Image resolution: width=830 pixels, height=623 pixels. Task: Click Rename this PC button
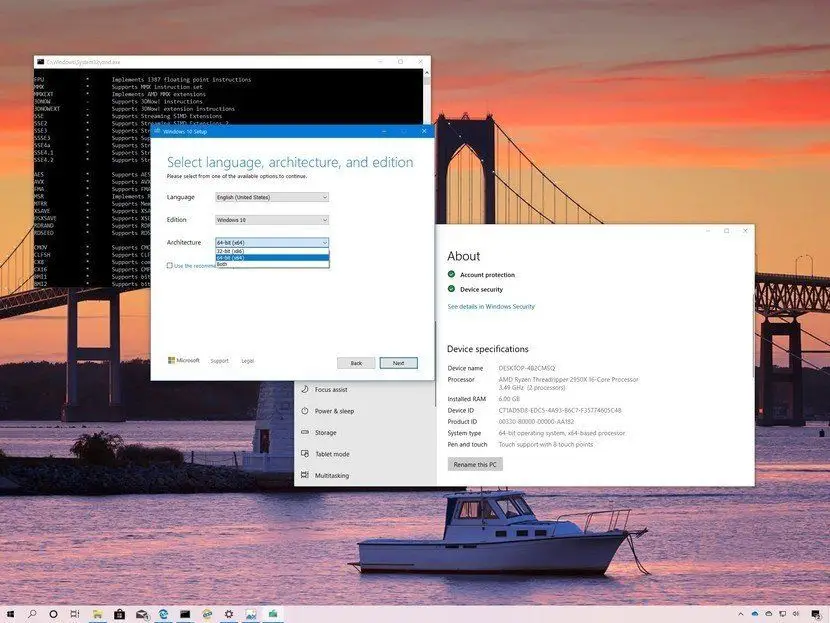tap(475, 464)
